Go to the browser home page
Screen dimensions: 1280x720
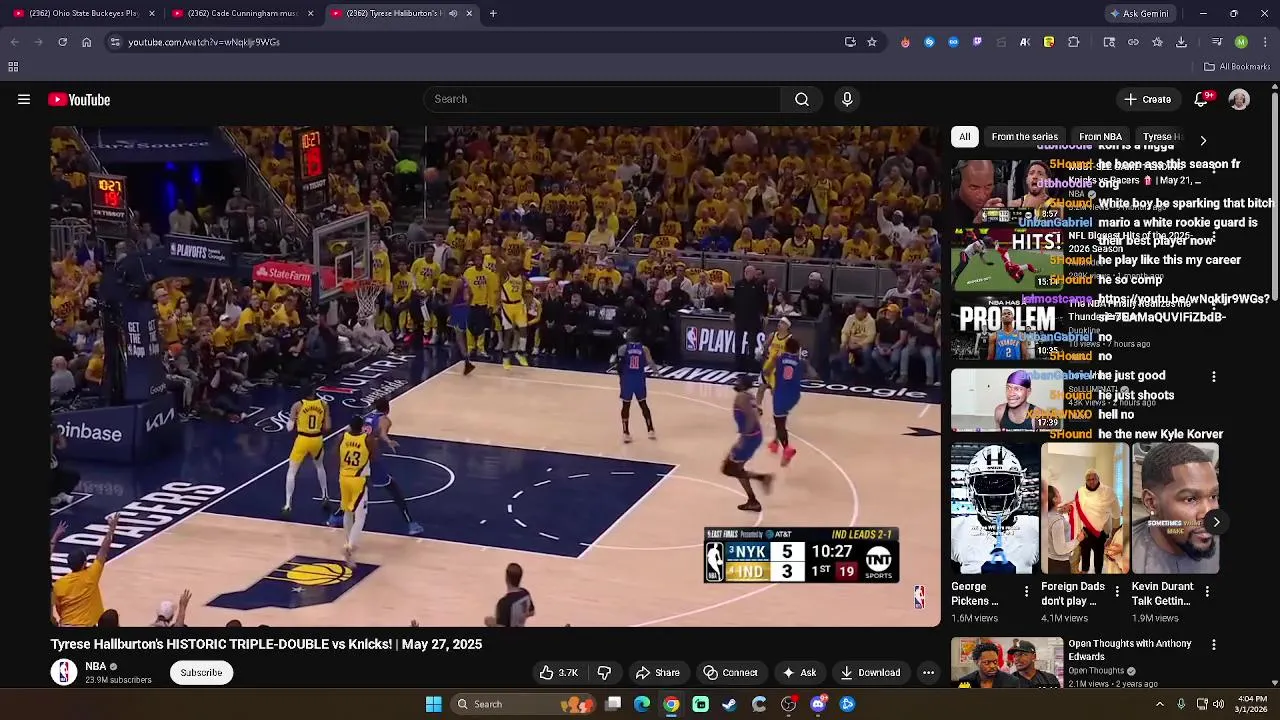86,42
